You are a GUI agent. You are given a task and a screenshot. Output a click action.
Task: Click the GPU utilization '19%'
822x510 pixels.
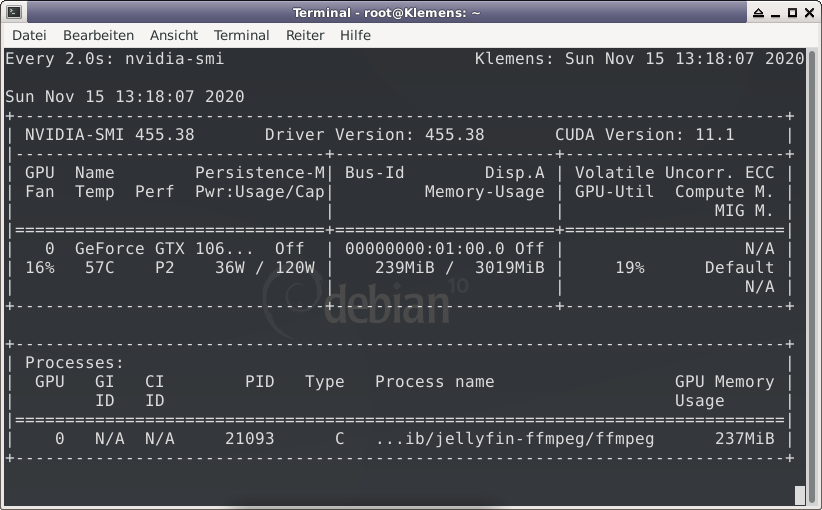point(630,268)
